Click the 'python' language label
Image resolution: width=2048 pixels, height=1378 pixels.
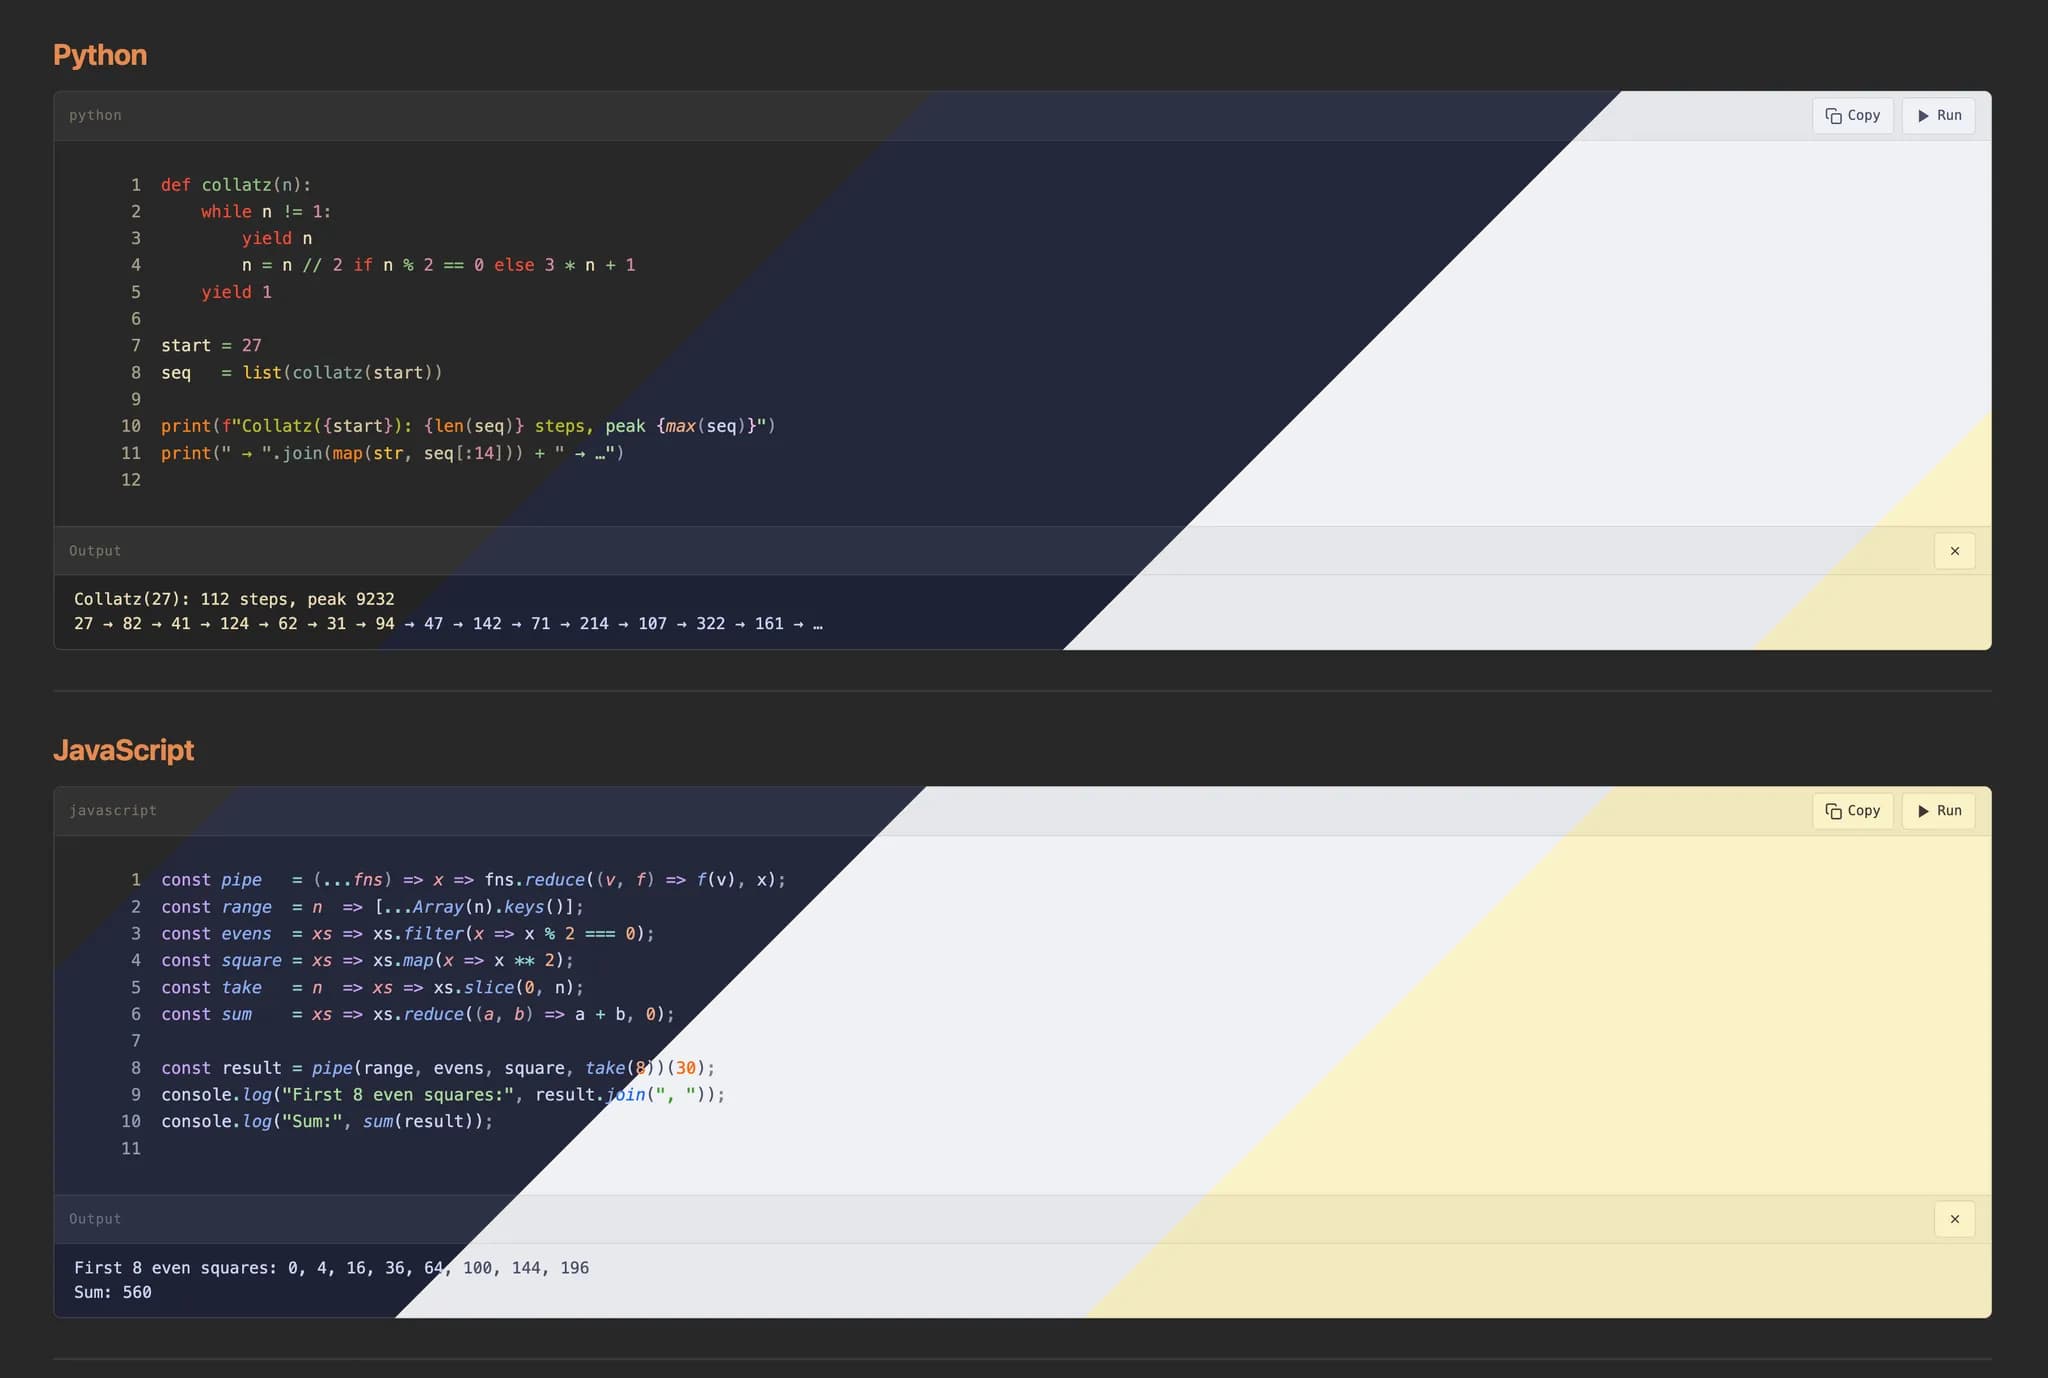95,115
